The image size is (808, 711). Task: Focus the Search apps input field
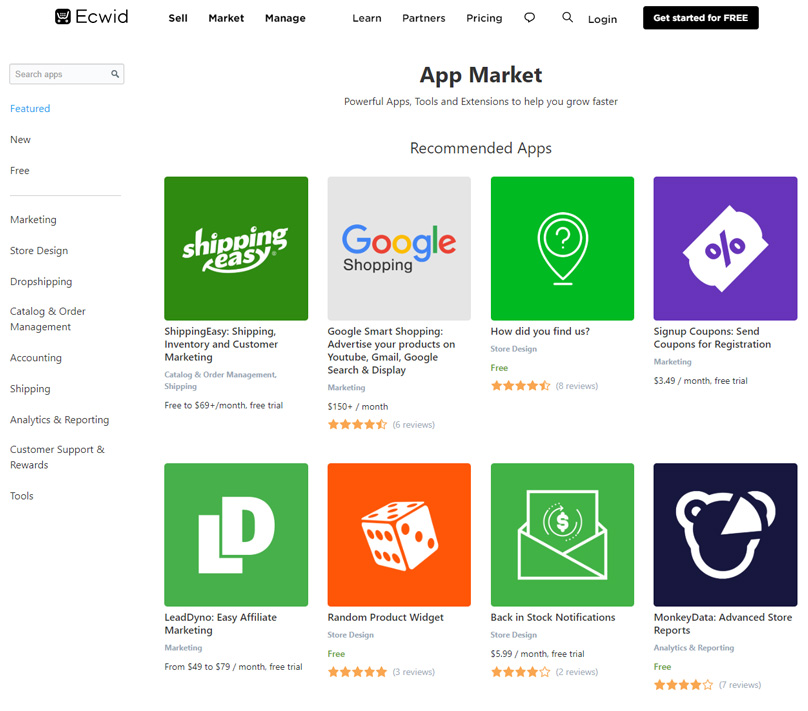pyautogui.click(x=58, y=74)
